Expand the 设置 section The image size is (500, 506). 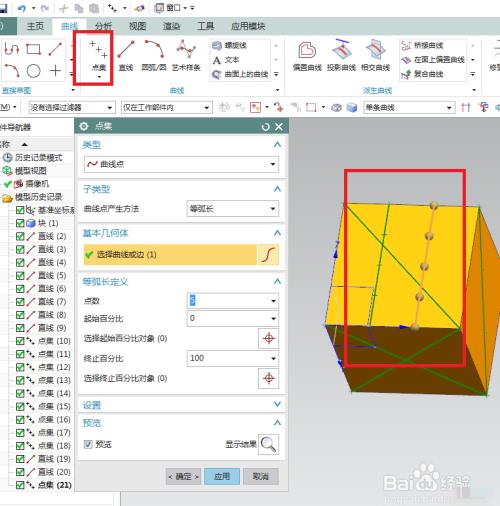277,404
